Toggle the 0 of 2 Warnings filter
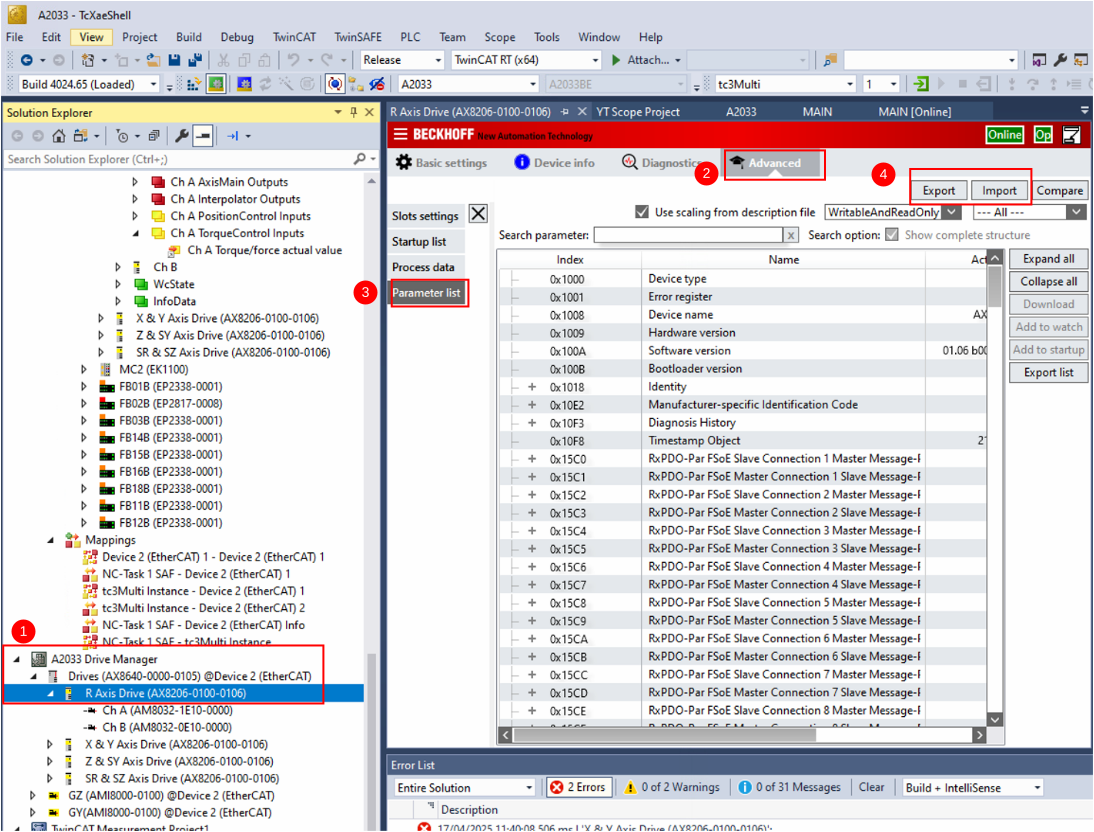 pyautogui.click(x=670, y=787)
